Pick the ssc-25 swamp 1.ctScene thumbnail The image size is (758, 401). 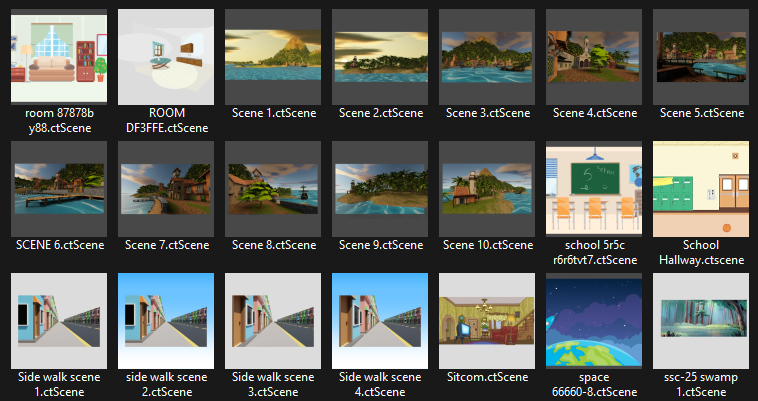click(x=701, y=320)
